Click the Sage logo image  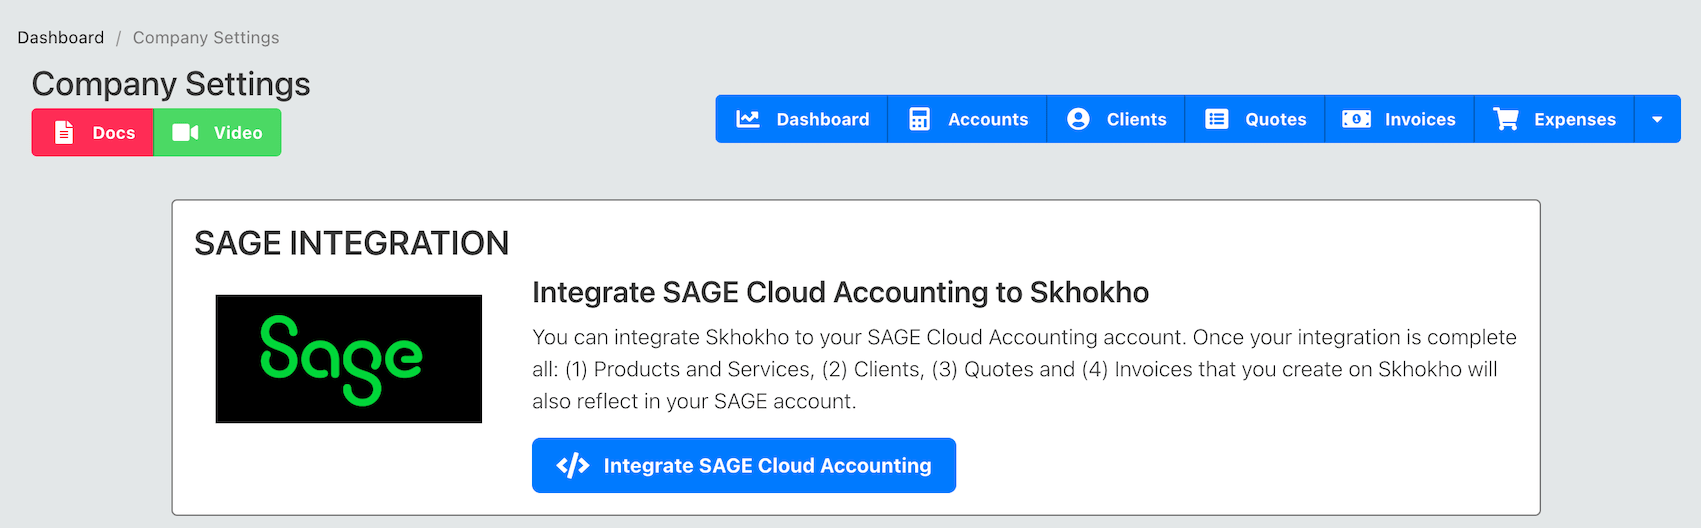click(x=349, y=359)
